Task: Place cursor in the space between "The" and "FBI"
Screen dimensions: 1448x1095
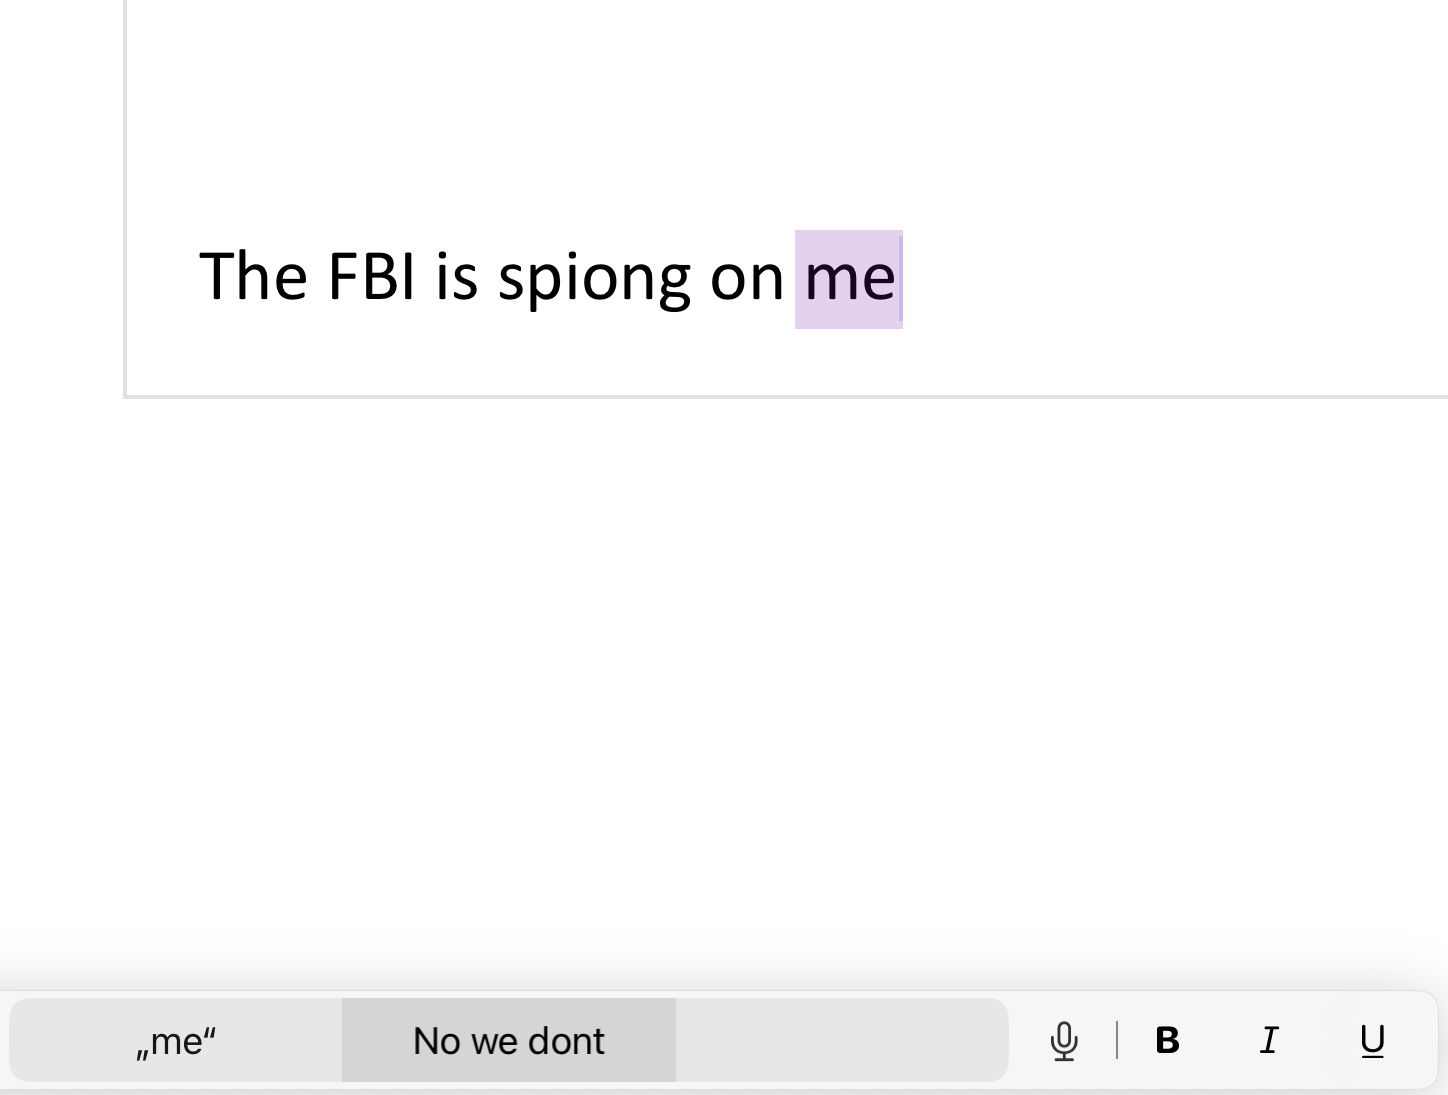Action: (x=317, y=276)
